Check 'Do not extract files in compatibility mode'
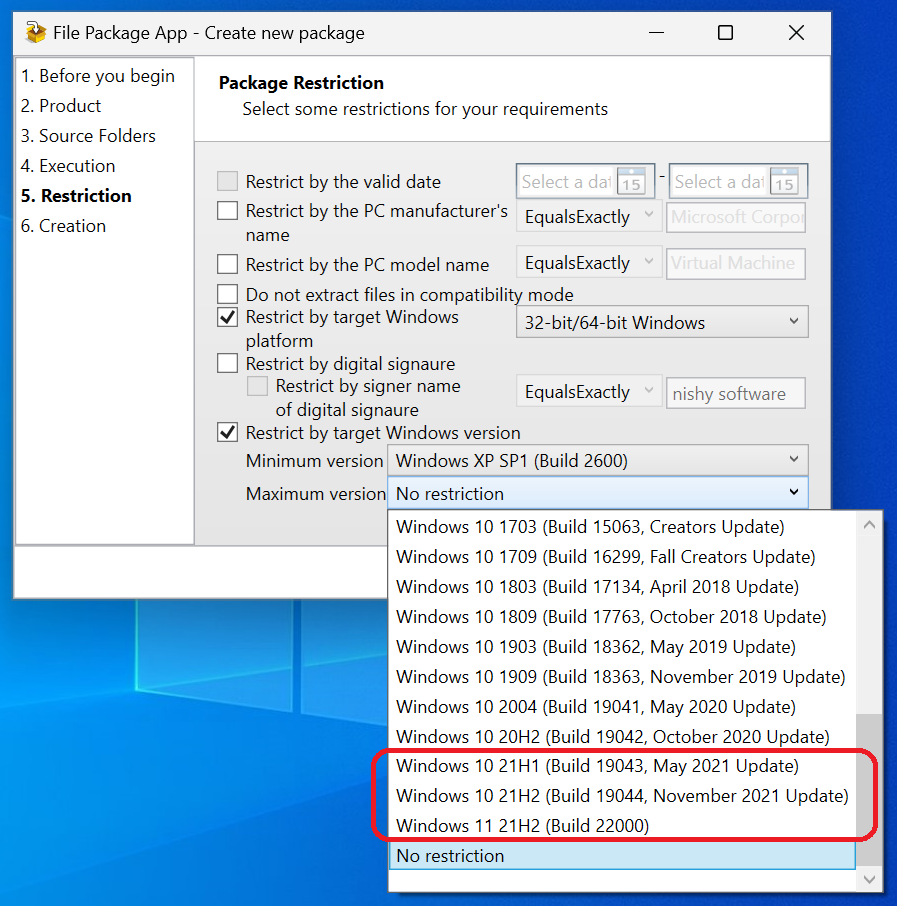 [x=227, y=294]
